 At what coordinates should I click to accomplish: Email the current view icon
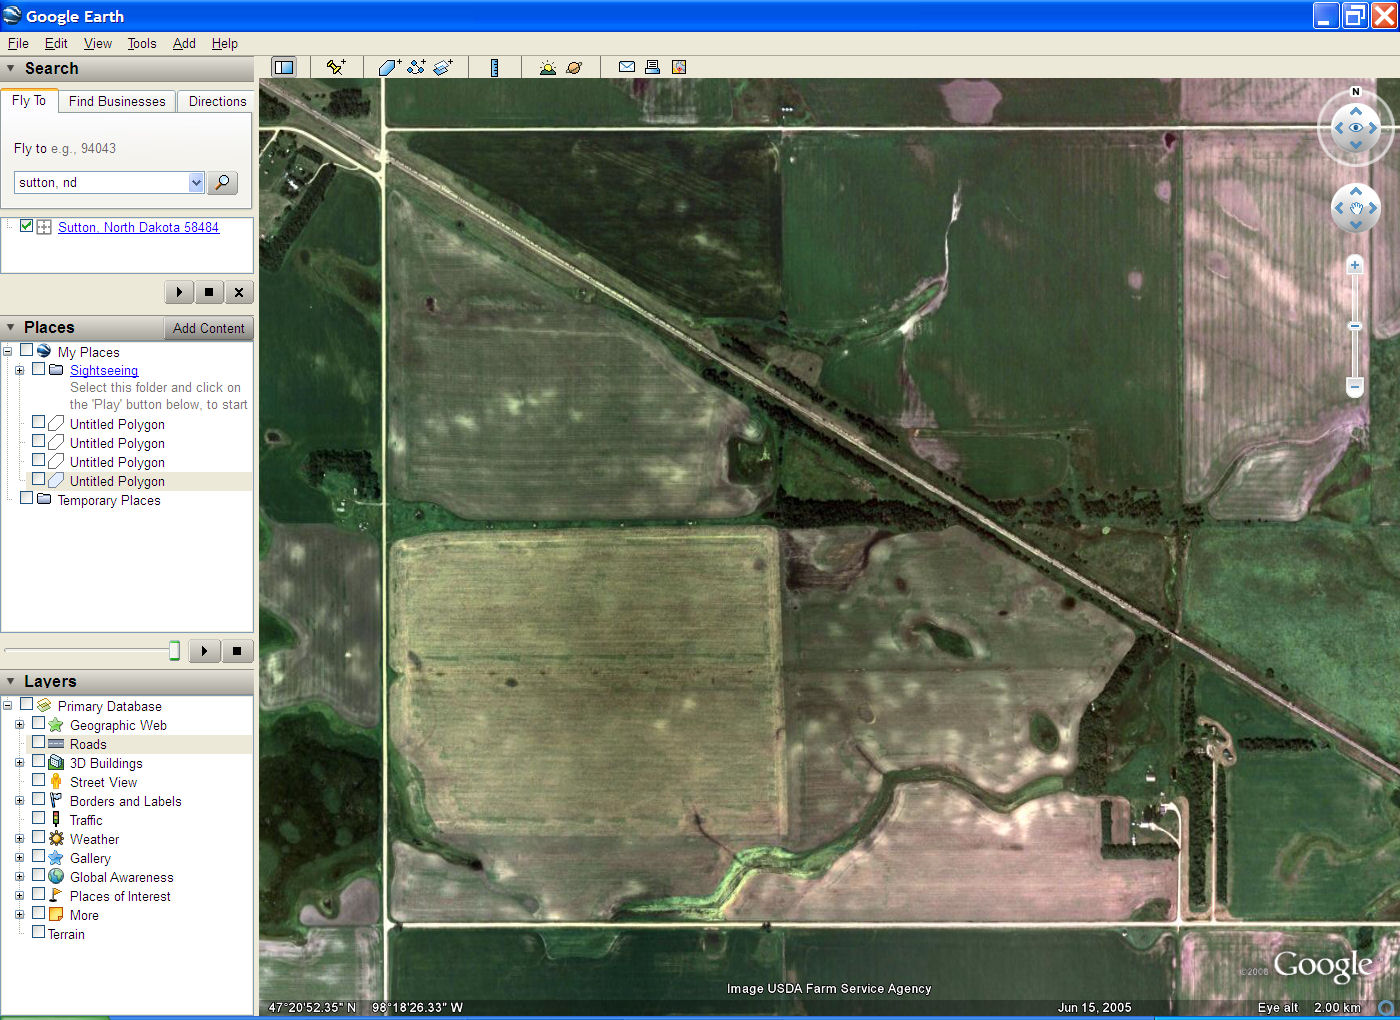[x=627, y=67]
